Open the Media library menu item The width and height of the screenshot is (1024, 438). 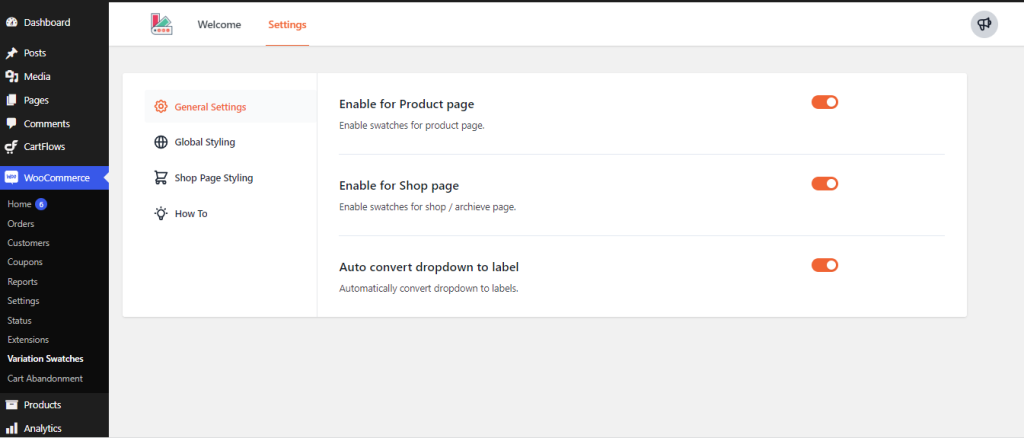pyautogui.click(x=37, y=77)
